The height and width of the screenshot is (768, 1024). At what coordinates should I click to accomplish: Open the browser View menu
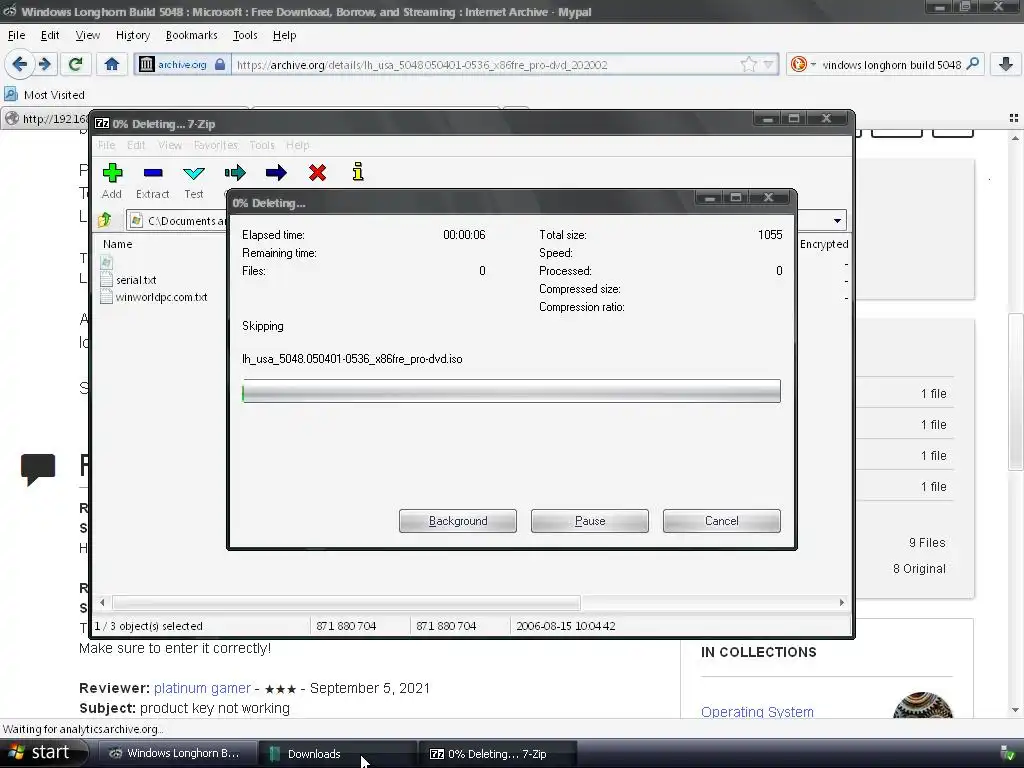(88, 35)
